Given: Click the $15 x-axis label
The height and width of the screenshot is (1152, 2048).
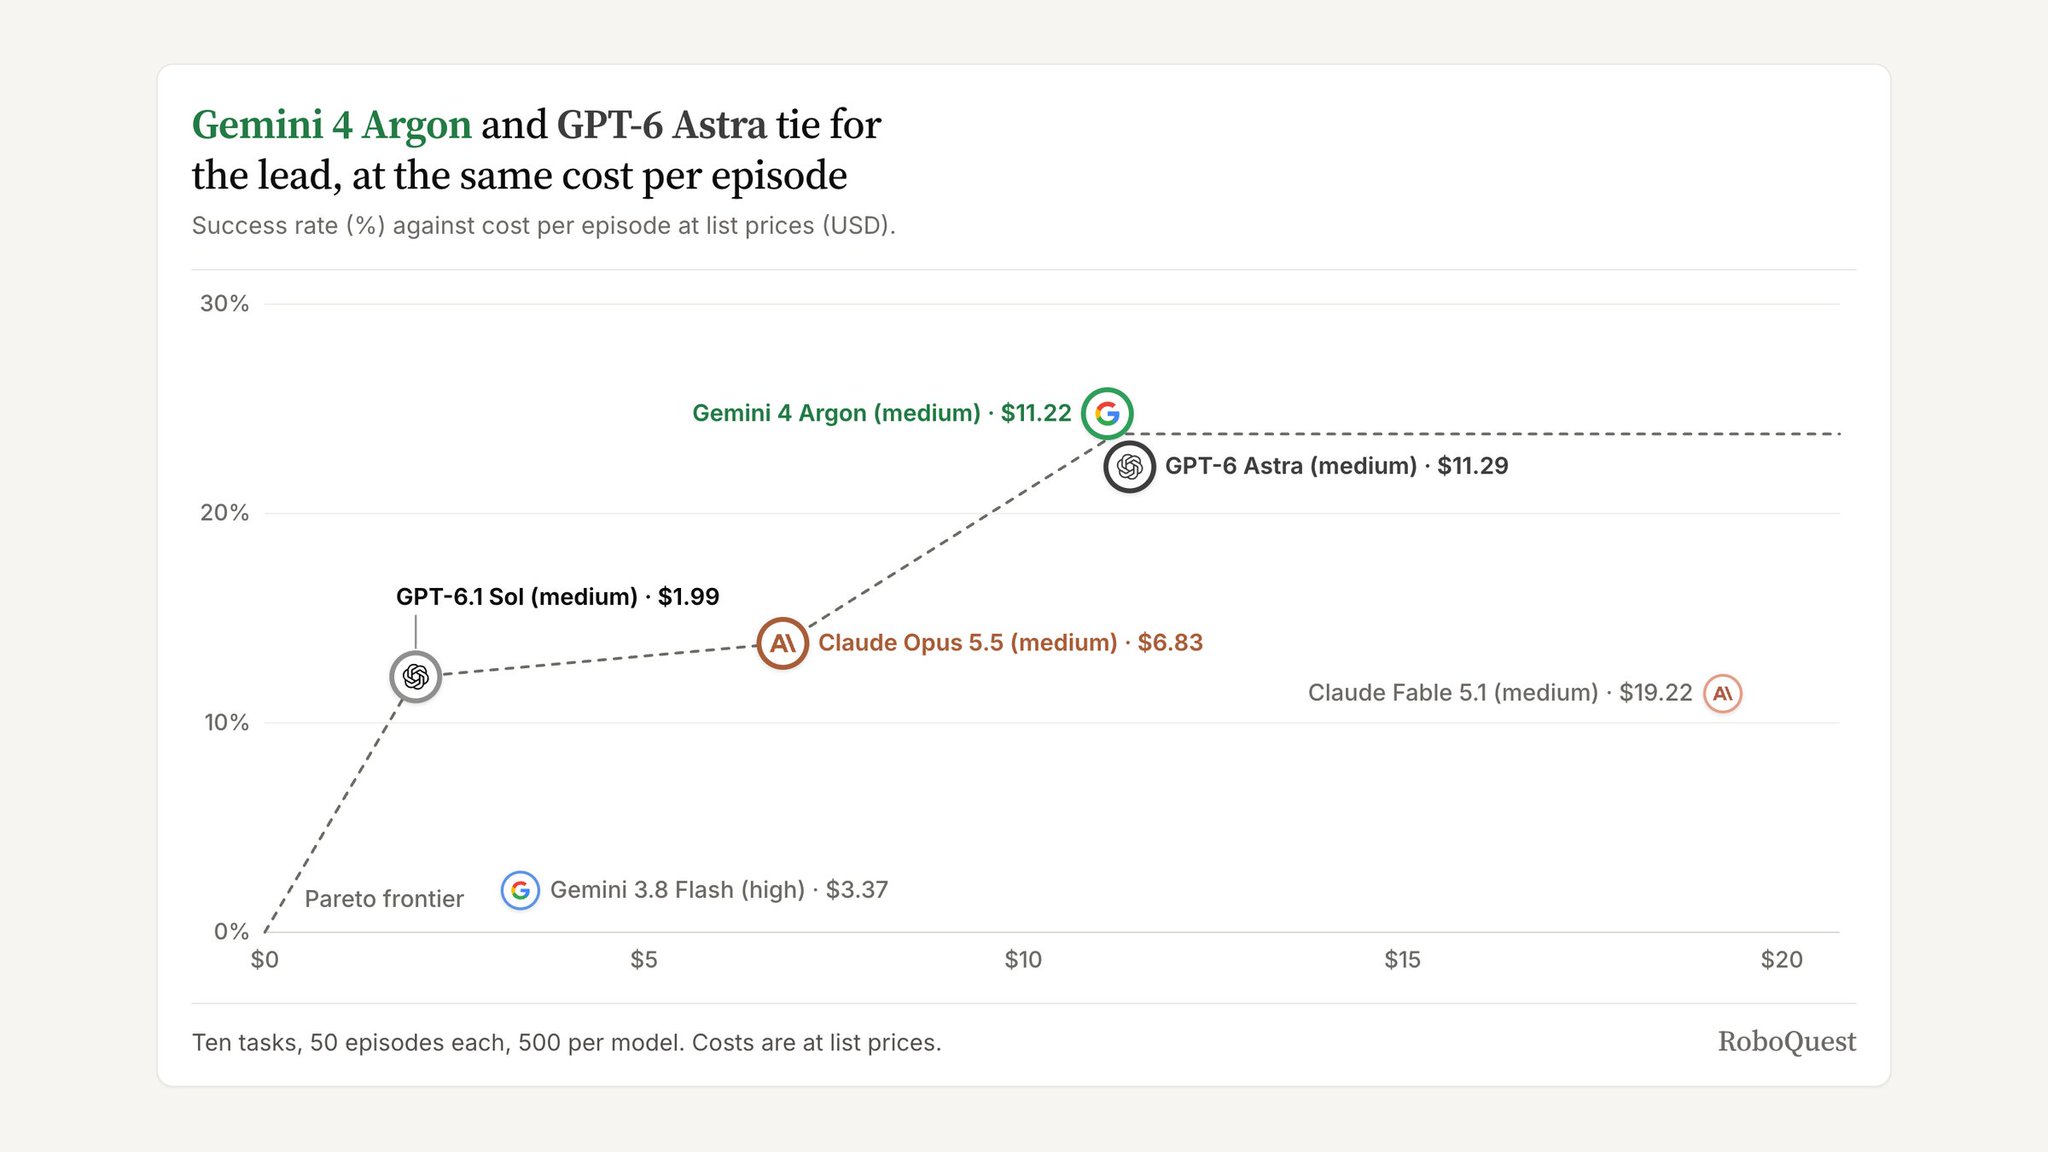Looking at the screenshot, I should [1402, 960].
